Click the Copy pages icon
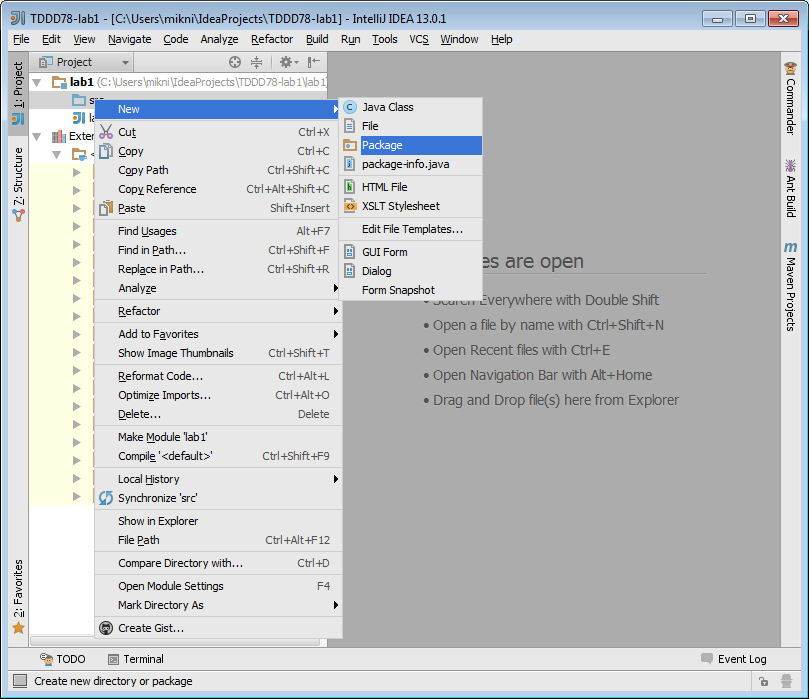Image resolution: width=809 pixels, height=699 pixels. tap(106, 151)
